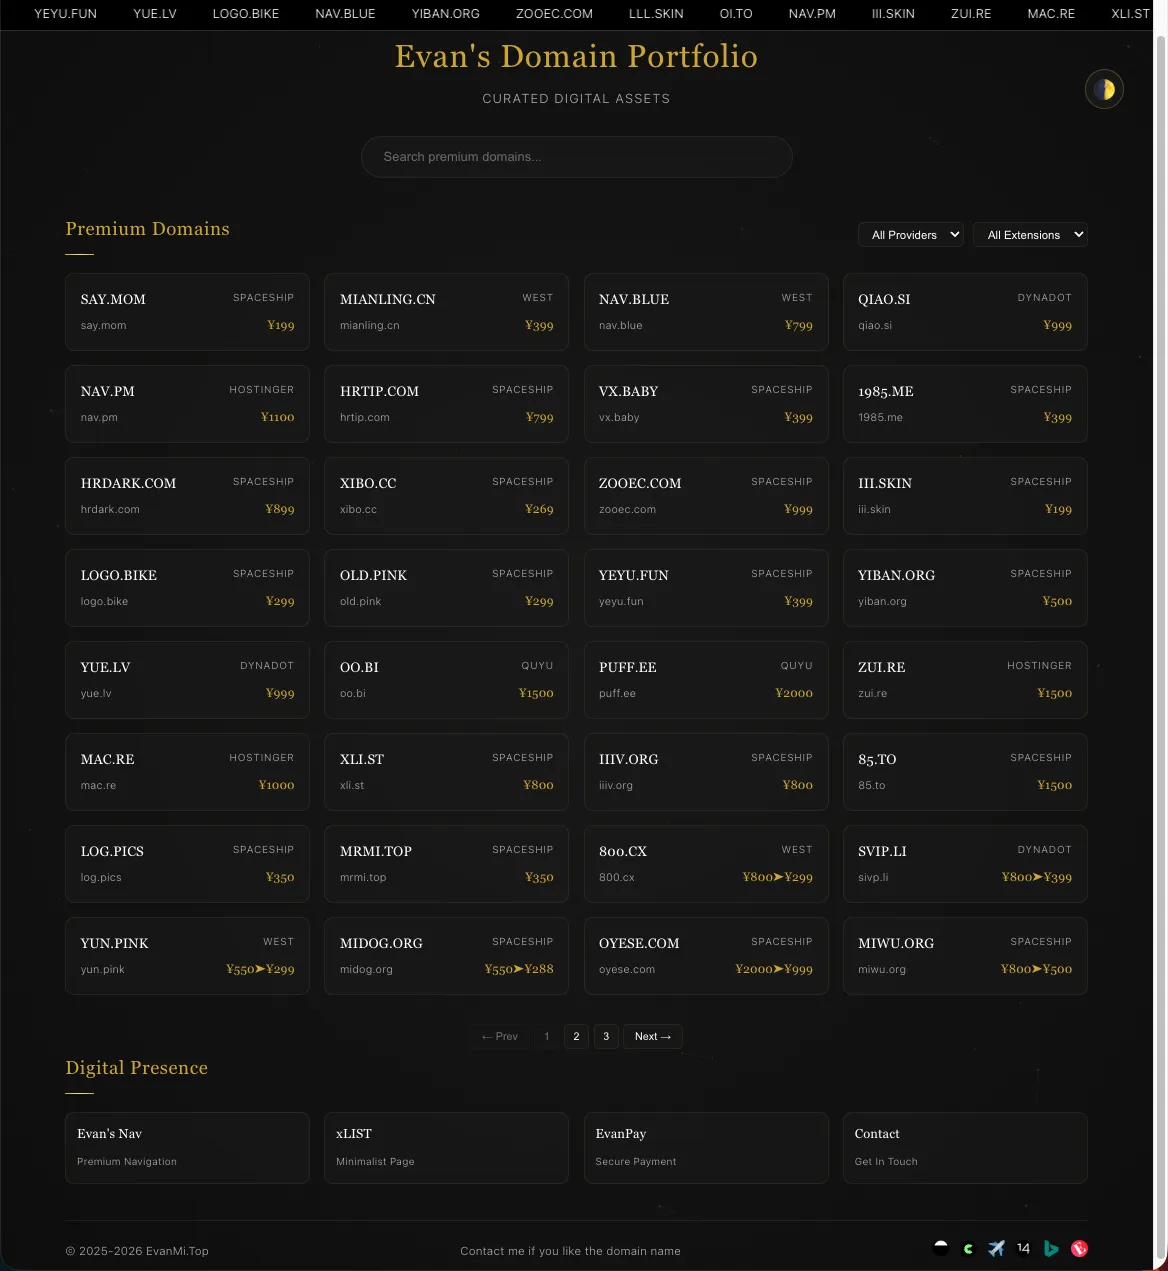This screenshot has width=1168, height=1271.
Task: Open the All Providers dropdown
Action: pos(910,235)
